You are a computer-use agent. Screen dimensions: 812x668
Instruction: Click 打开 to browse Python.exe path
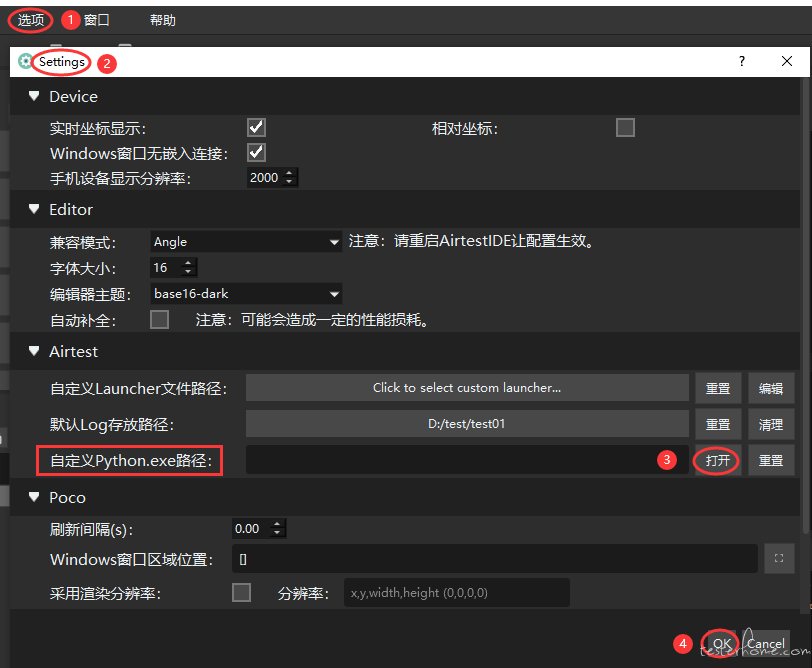[718, 460]
